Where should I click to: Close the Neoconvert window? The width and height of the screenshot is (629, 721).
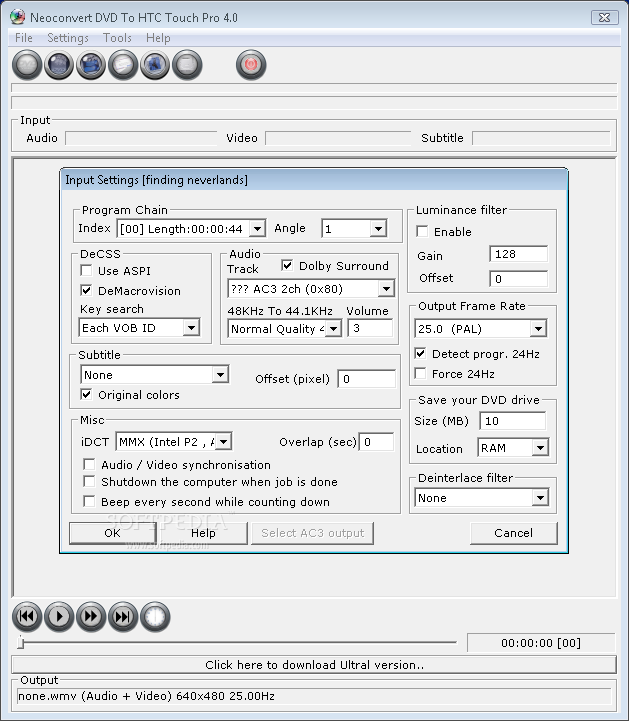pos(605,17)
